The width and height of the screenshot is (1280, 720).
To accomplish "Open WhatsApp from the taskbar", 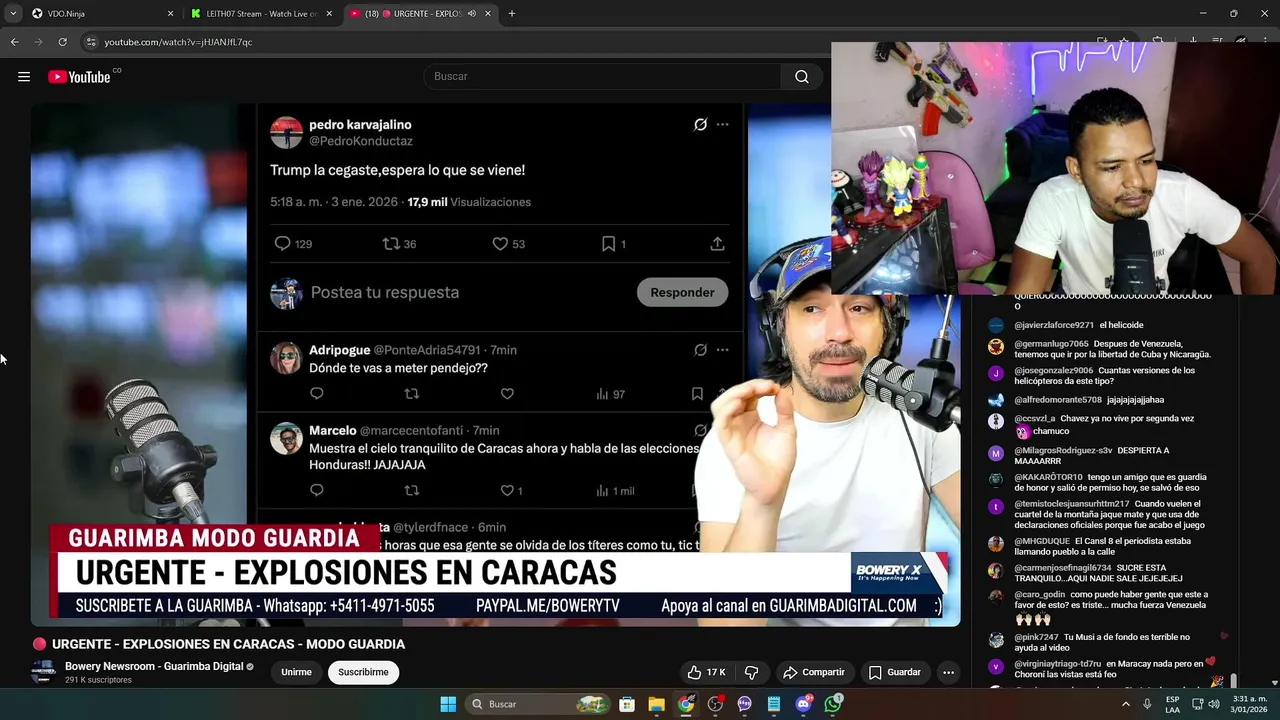I will pyautogui.click(x=833, y=704).
